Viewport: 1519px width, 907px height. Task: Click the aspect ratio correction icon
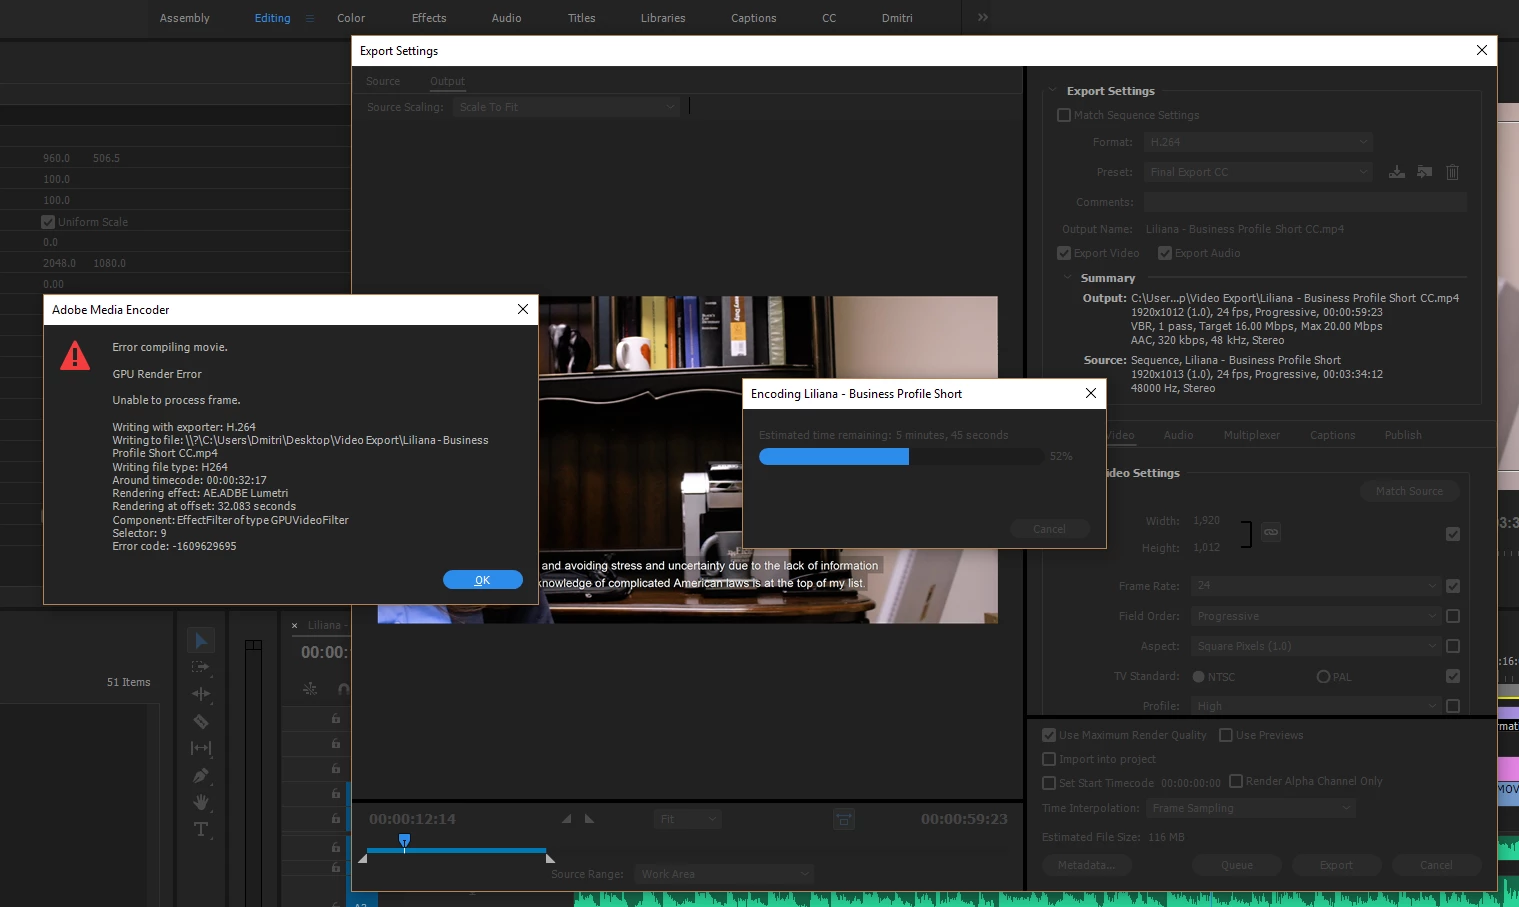pos(844,819)
